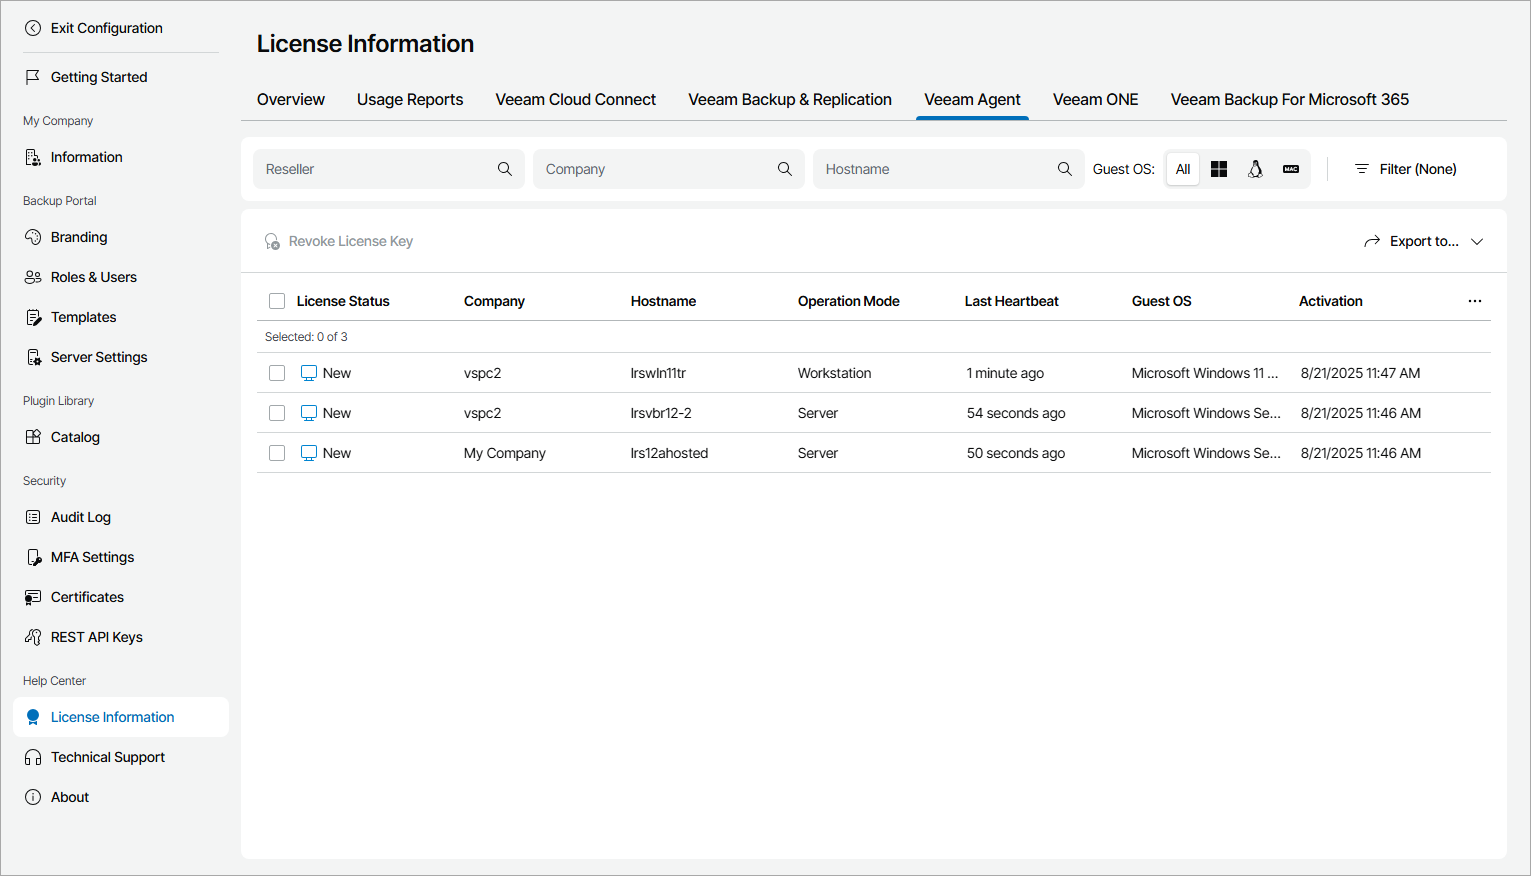The width and height of the screenshot is (1531, 876).
Task: Switch to the Veeam Cloud Connect tab
Action: tap(575, 99)
